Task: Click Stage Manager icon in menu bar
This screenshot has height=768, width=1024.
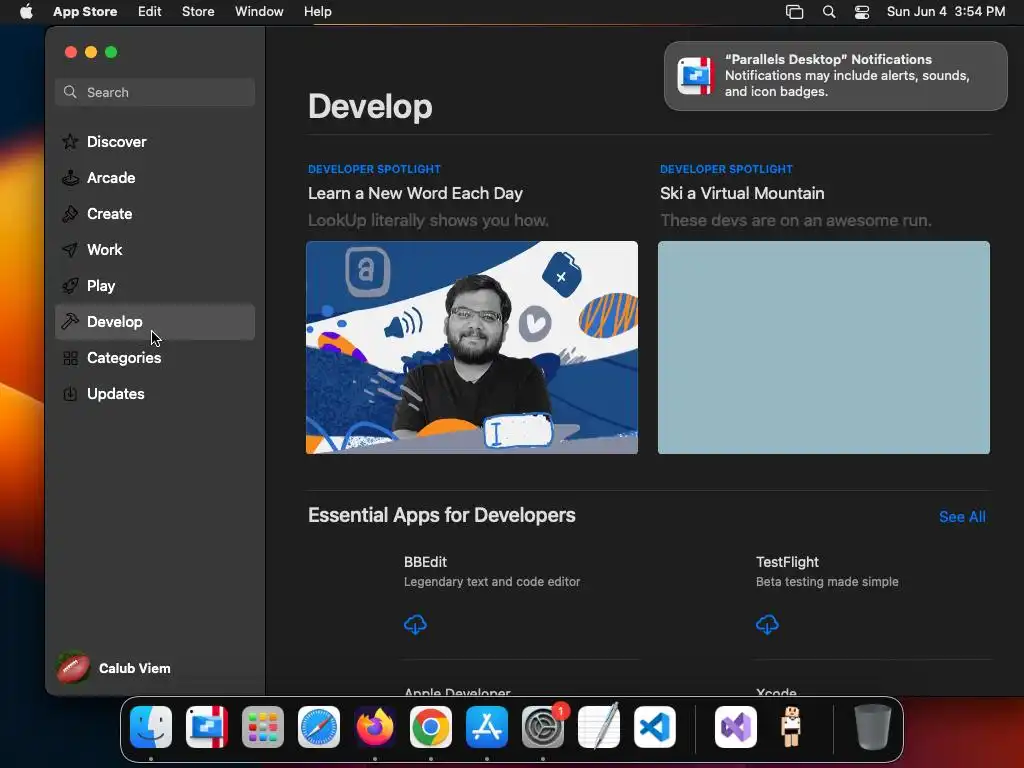Action: (794, 12)
